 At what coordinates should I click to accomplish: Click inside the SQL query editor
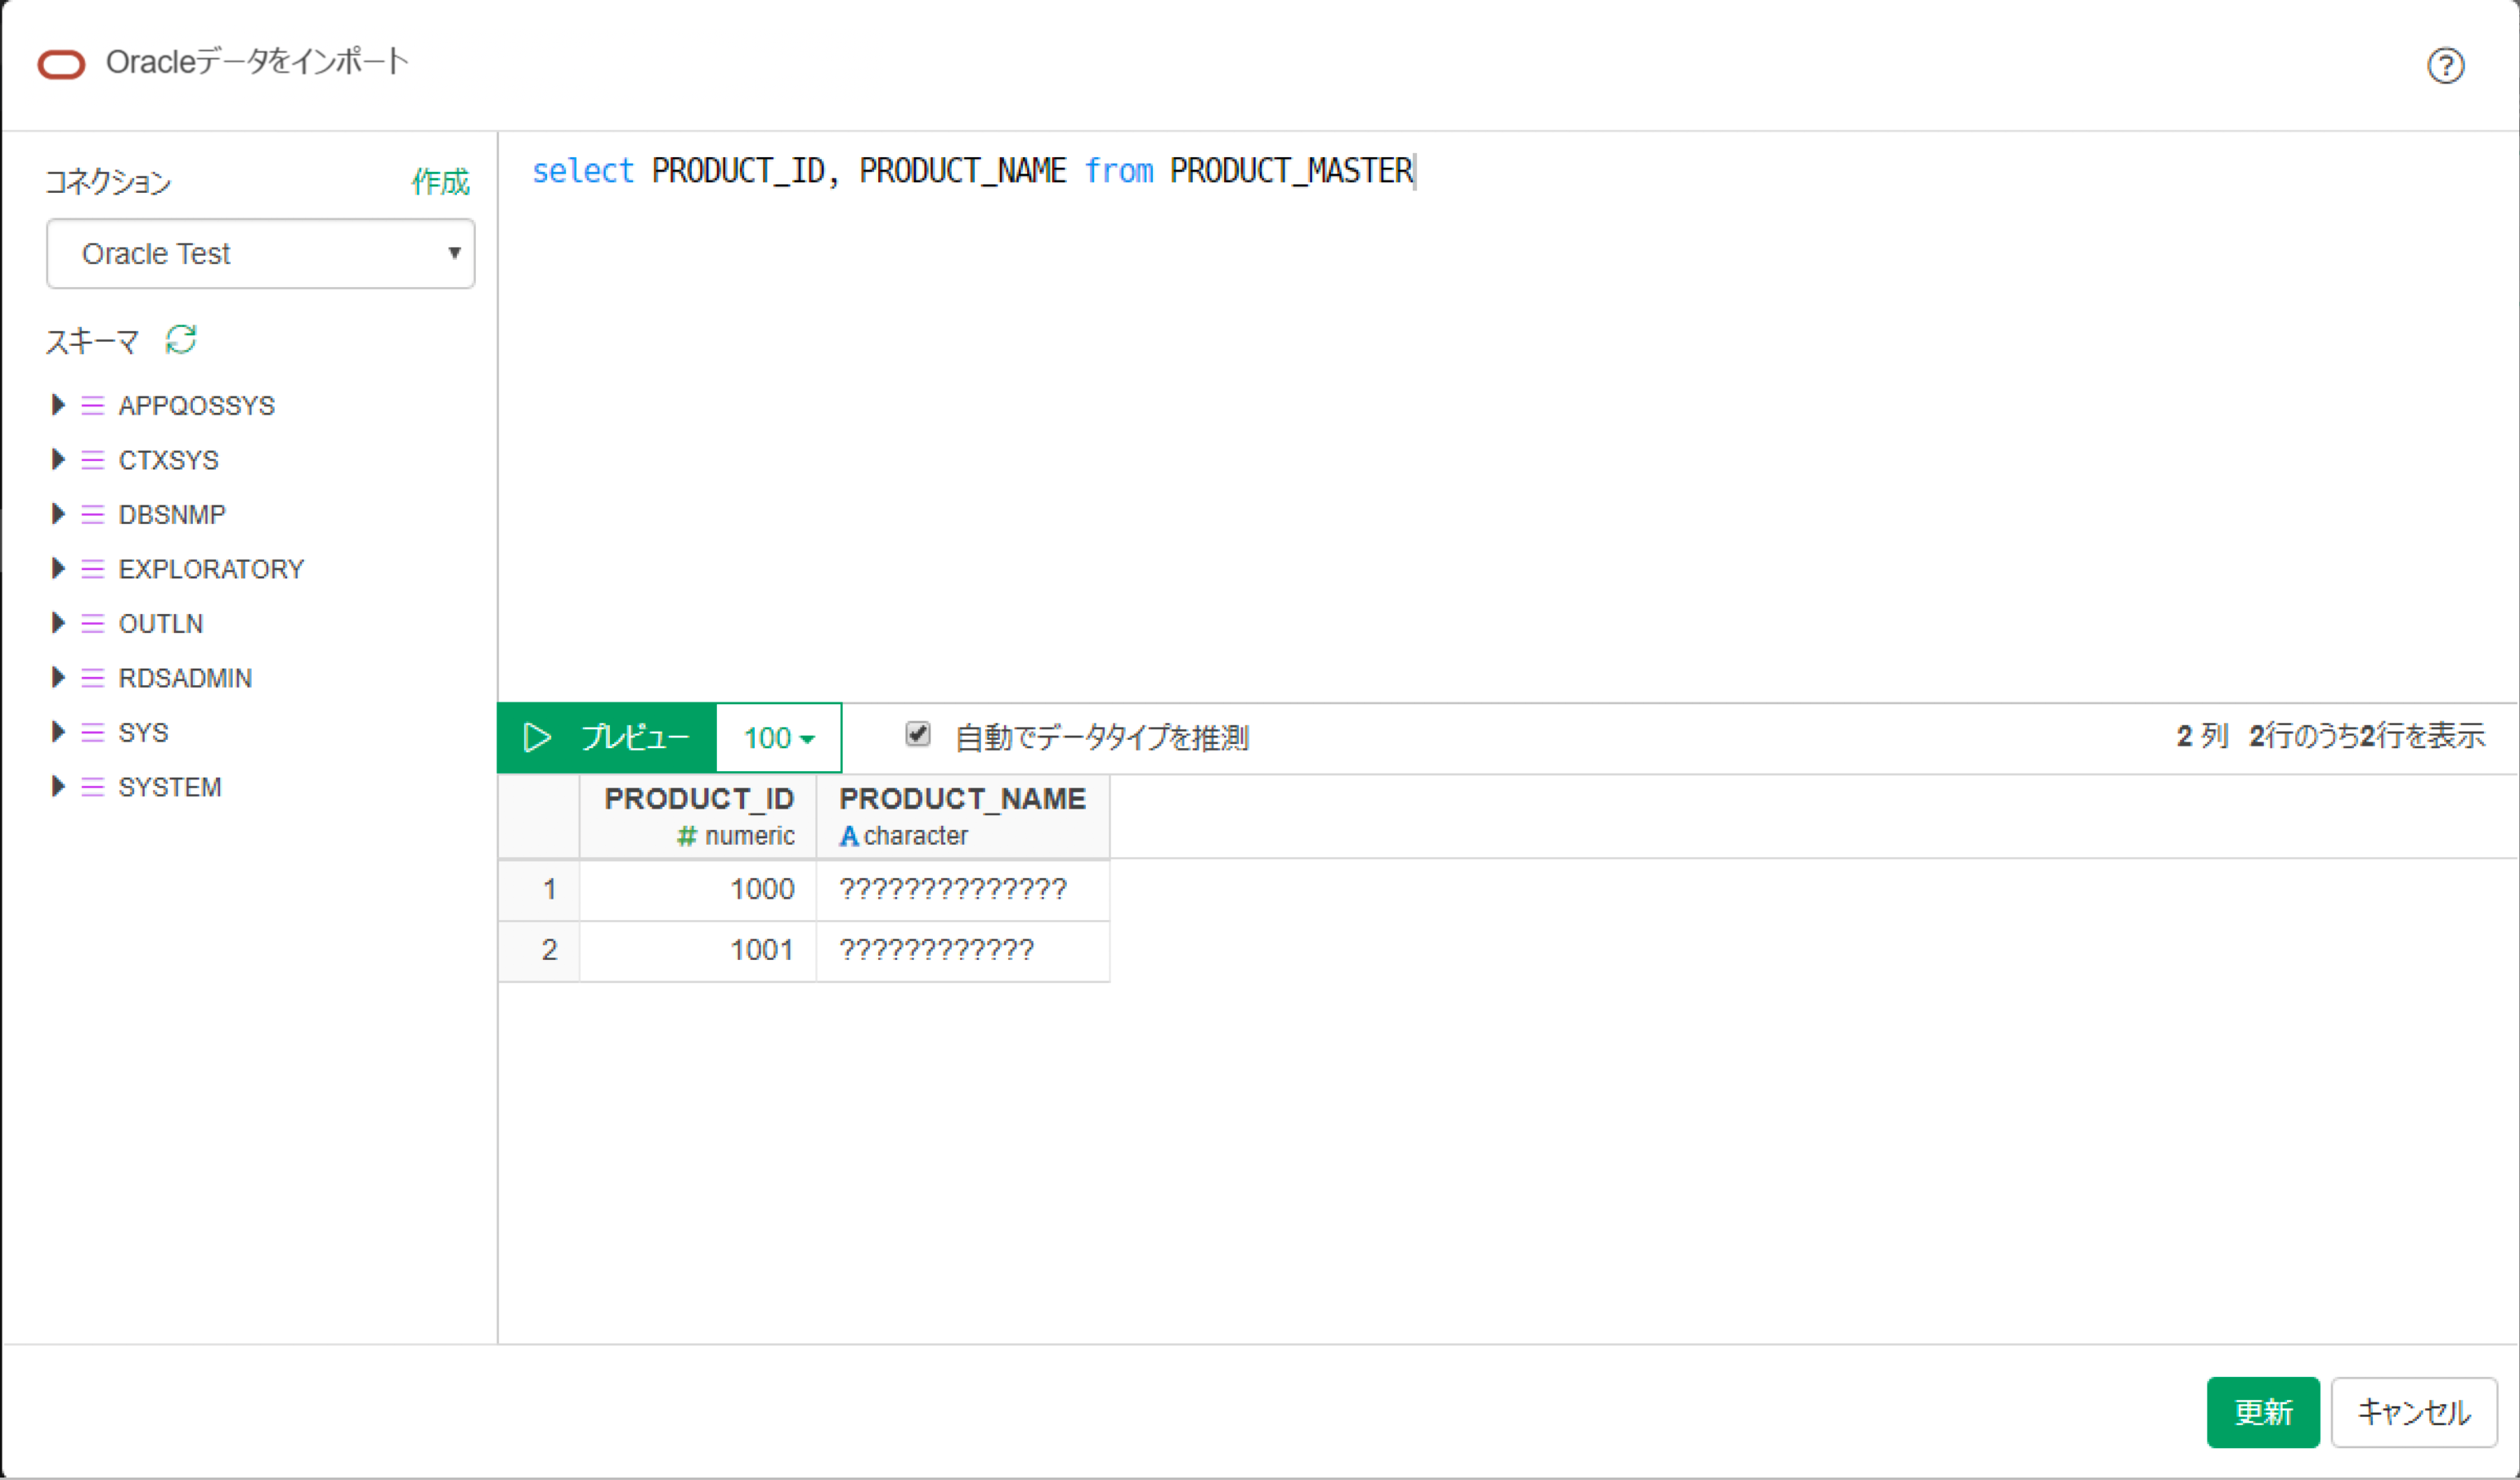(x=1508, y=416)
